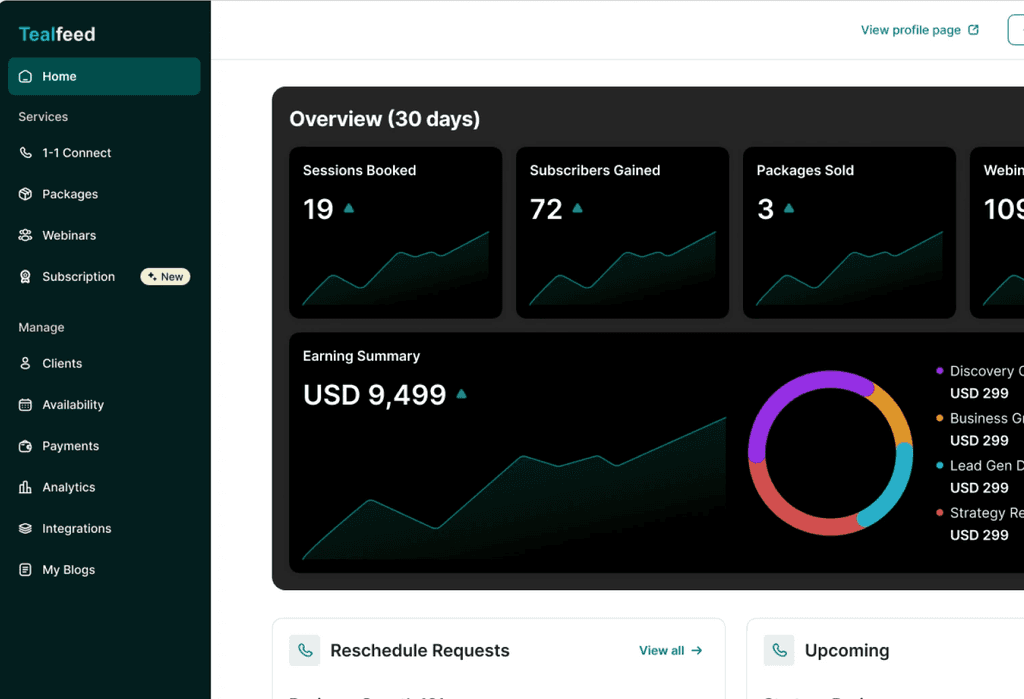Click the Availability calendar icon
This screenshot has width=1024, height=699.
[x=25, y=404]
